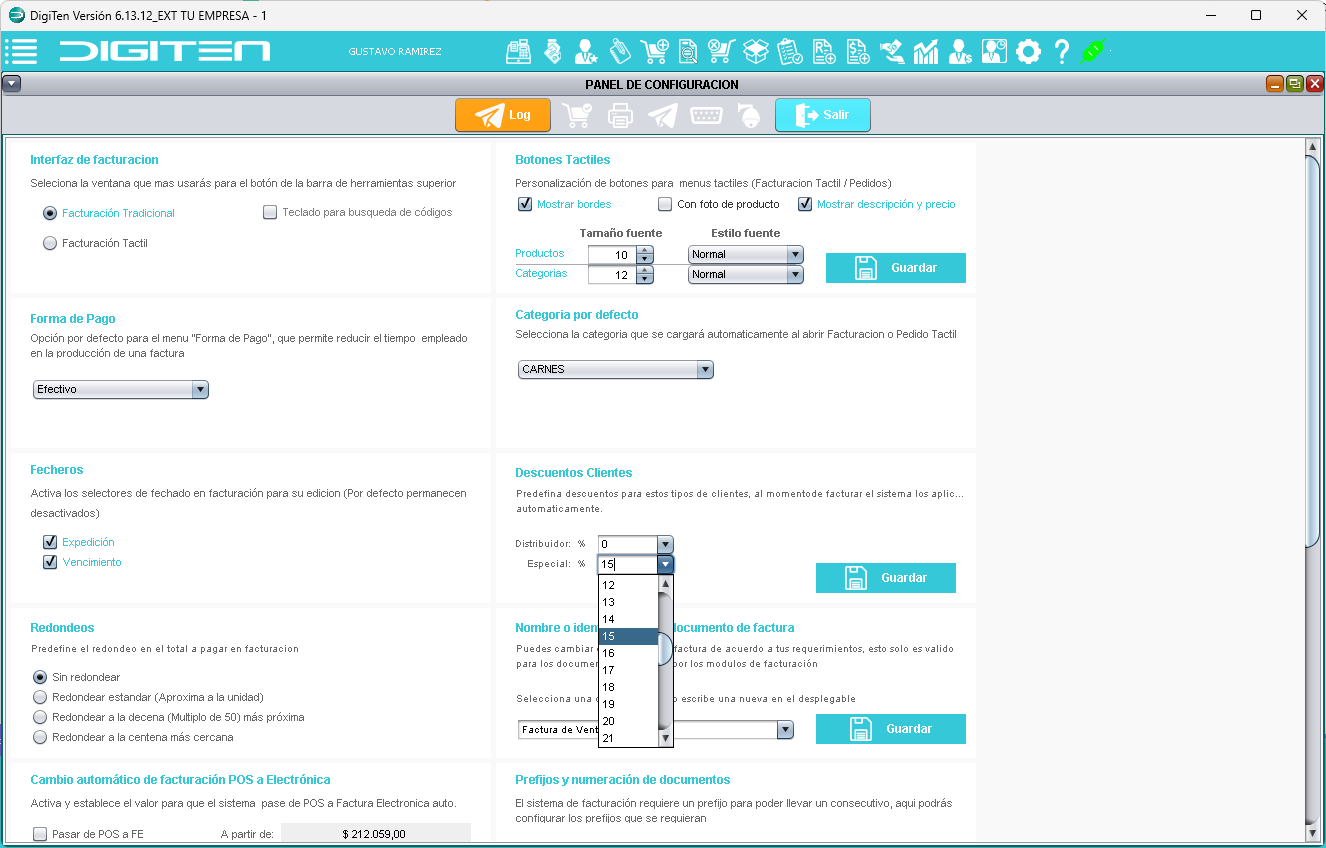This screenshot has height=848, width=1326.
Task: Open the customer with star icon
Action: tap(586, 51)
